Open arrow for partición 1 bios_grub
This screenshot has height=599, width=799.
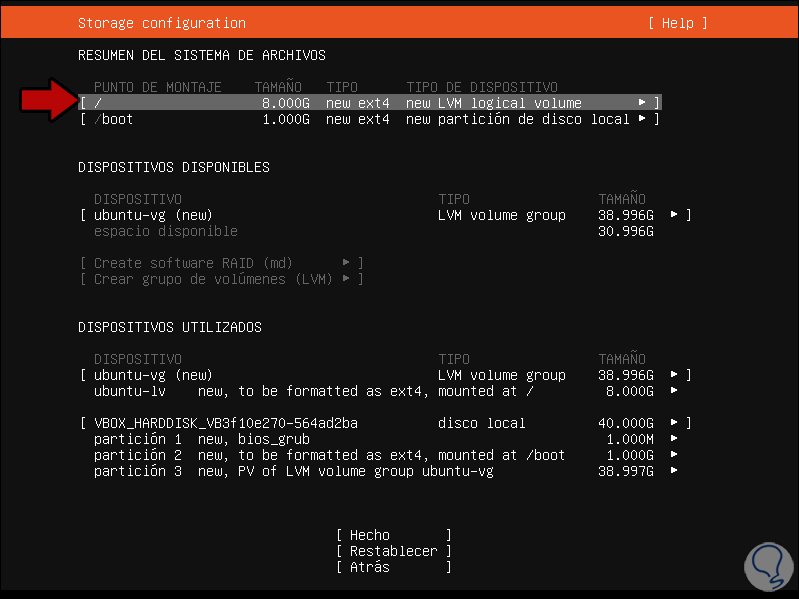pos(674,439)
